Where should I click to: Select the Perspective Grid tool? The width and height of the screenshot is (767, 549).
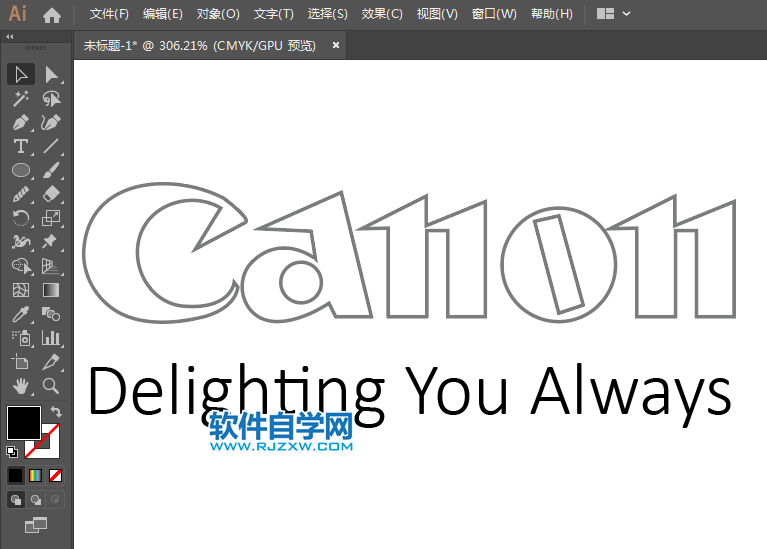51,266
